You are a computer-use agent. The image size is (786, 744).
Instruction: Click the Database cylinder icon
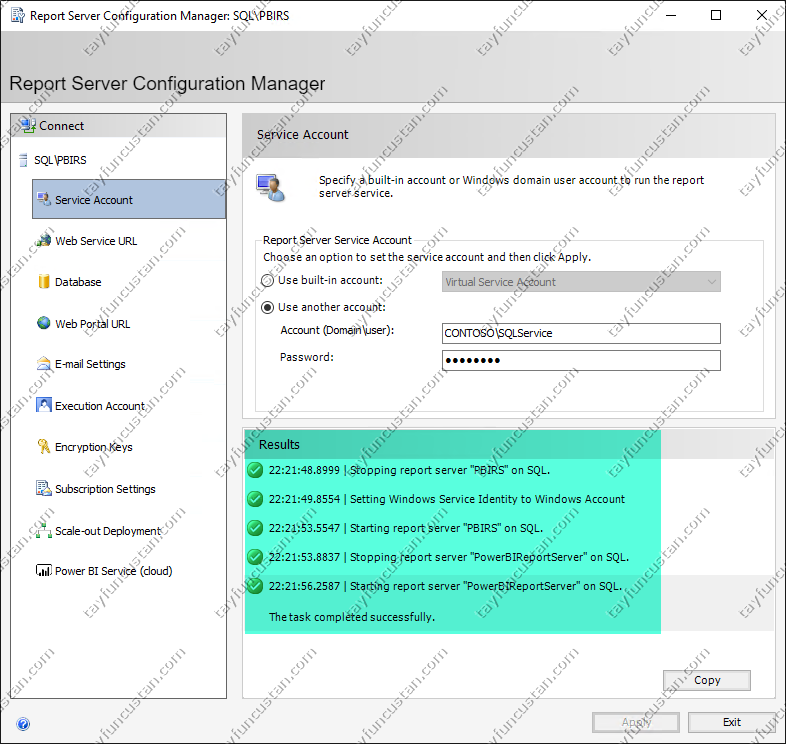tap(44, 281)
